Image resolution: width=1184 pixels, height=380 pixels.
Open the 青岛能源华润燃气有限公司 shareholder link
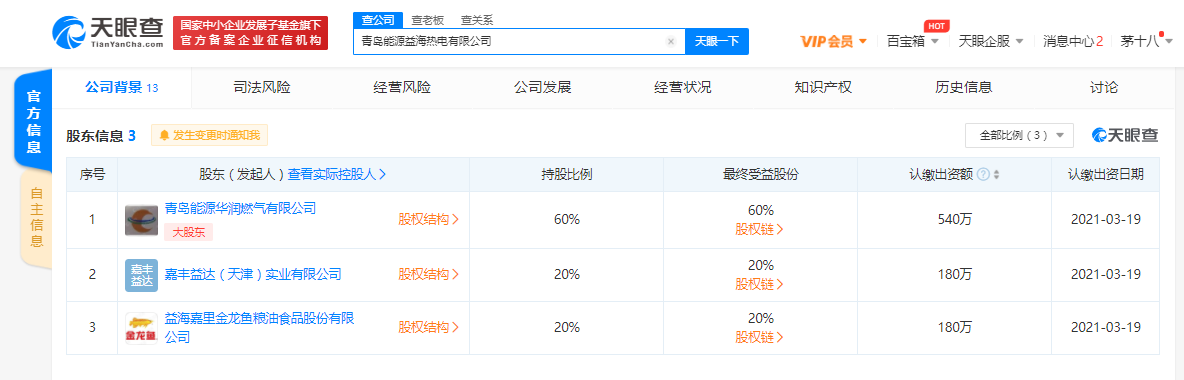(240, 209)
